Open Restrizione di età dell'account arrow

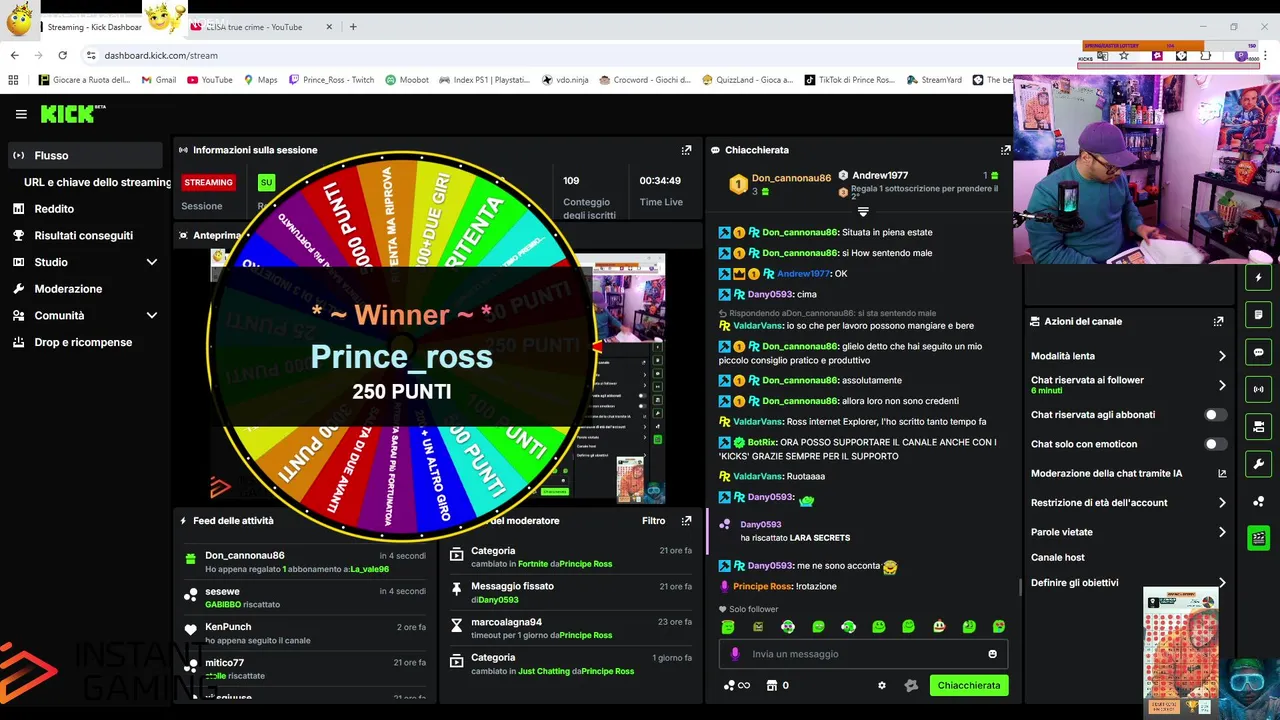(1222, 503)
